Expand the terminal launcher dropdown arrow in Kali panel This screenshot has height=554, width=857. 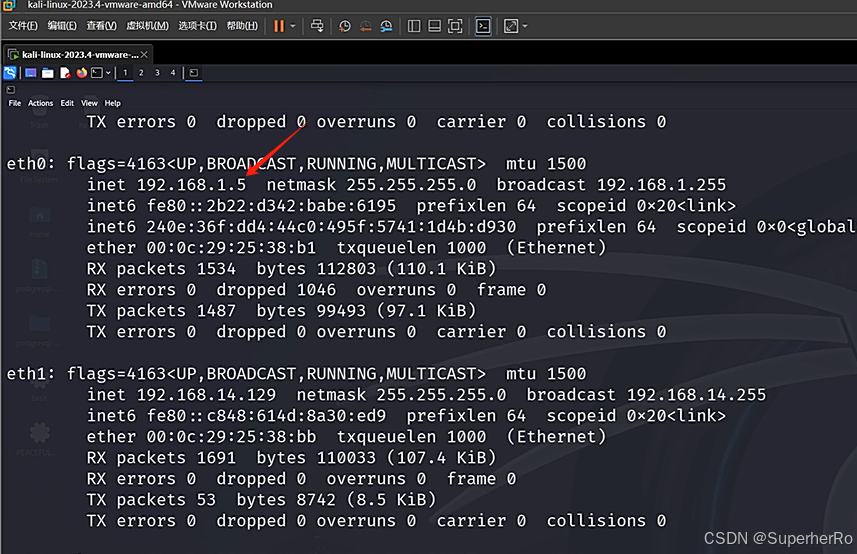pyautogui.click(x=108, y=73)
